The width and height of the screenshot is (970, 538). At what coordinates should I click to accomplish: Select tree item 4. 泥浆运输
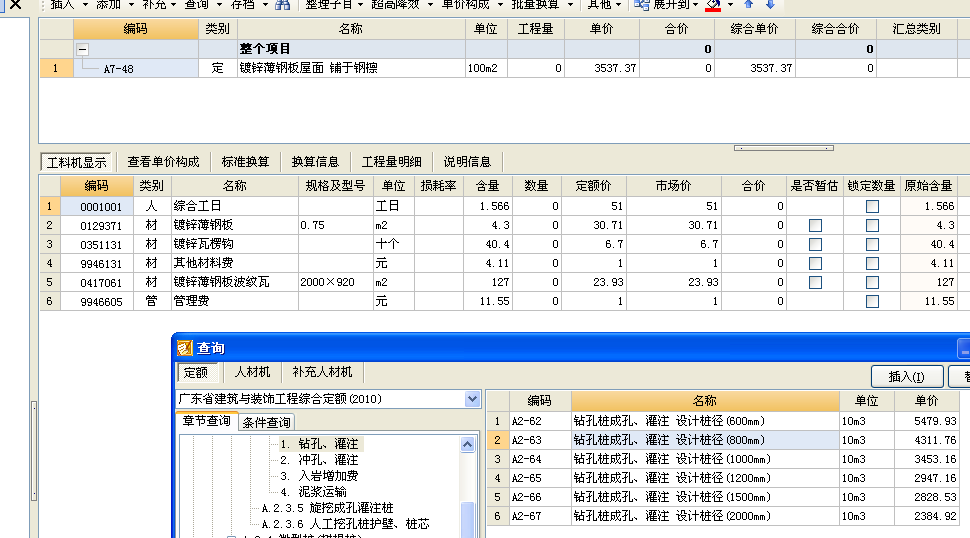(313, 492)
